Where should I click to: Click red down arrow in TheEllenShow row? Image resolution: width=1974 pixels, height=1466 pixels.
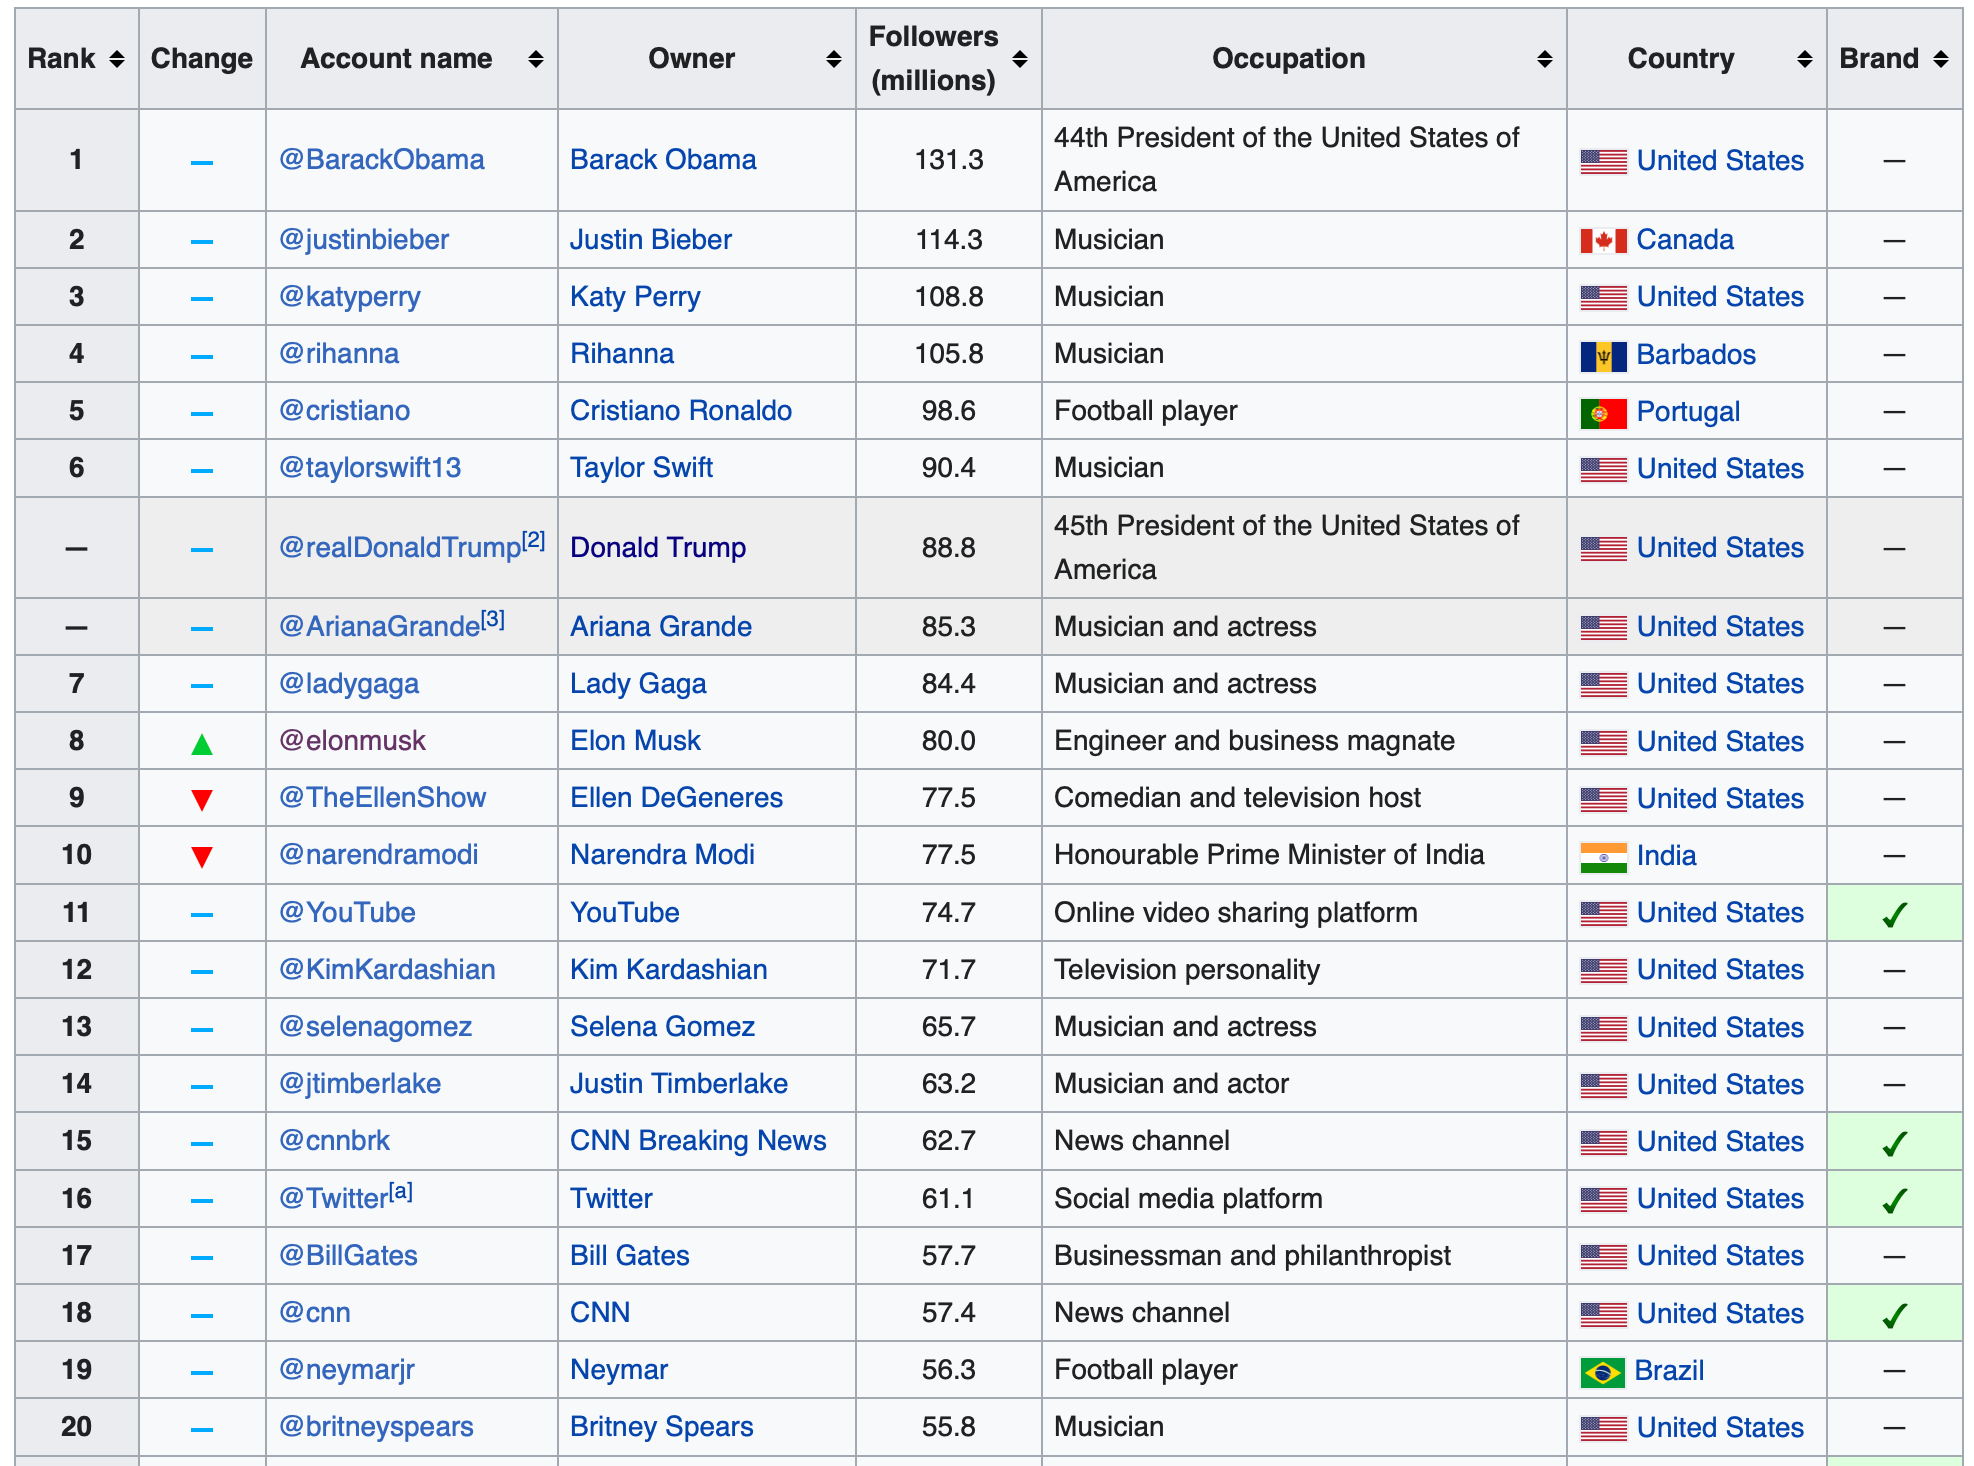click(x=202, y=800)
